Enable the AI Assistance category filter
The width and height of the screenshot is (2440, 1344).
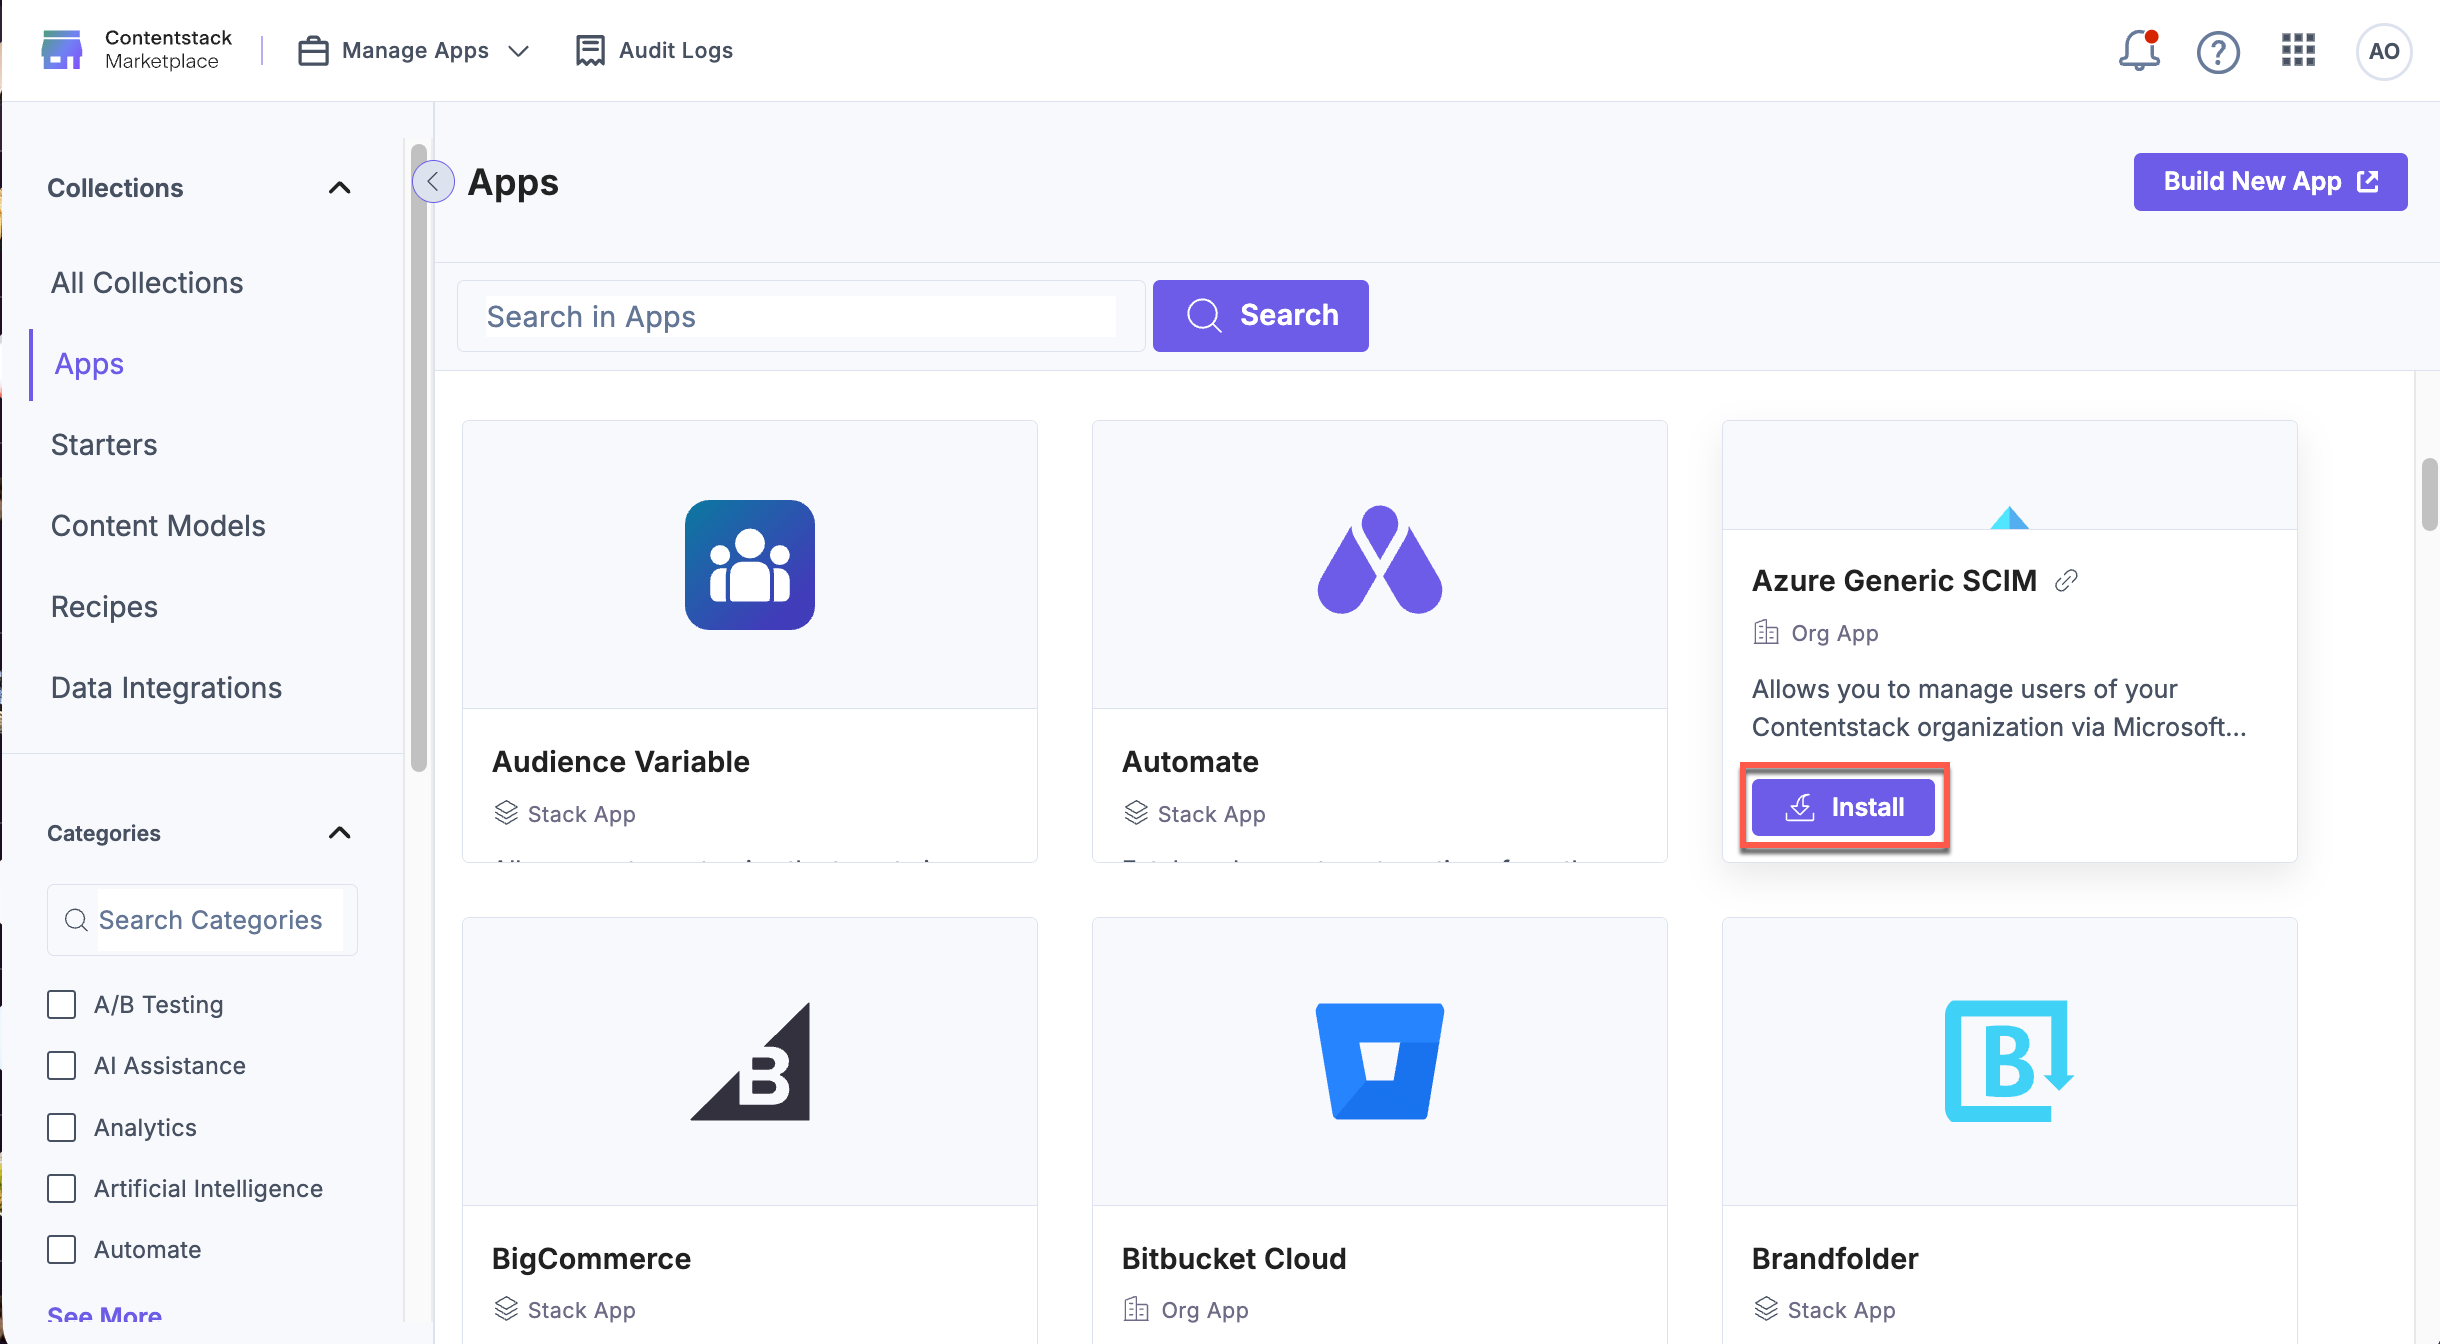coord(62,1065)
